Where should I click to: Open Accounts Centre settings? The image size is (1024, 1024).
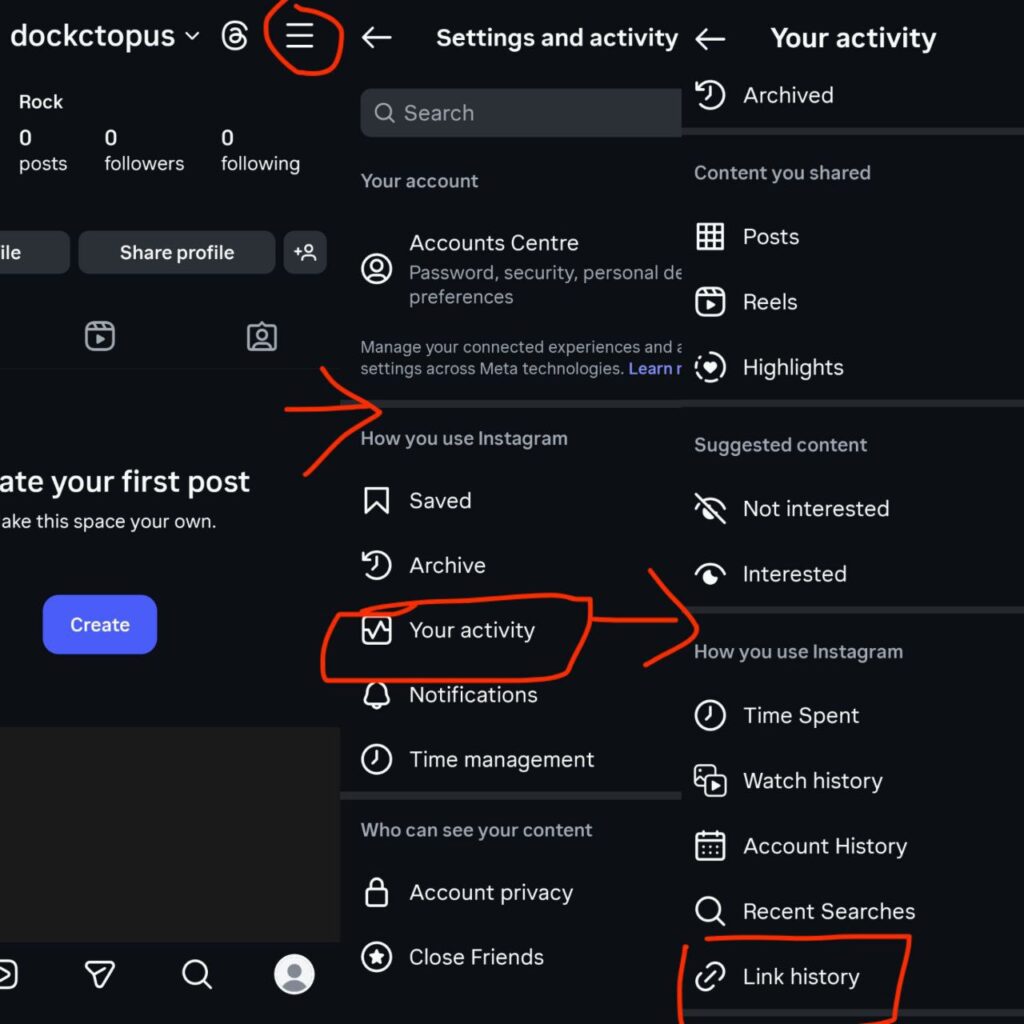(x=494, y=243)
